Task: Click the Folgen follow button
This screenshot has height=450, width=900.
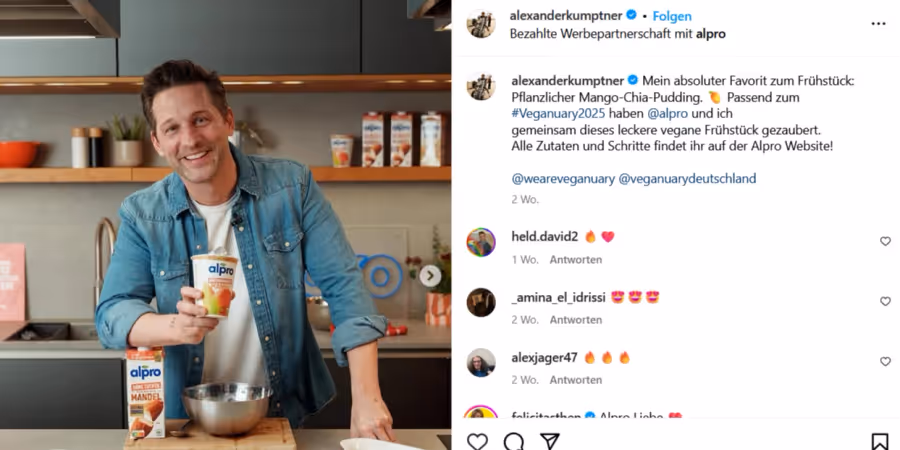Action: [672, 16]
